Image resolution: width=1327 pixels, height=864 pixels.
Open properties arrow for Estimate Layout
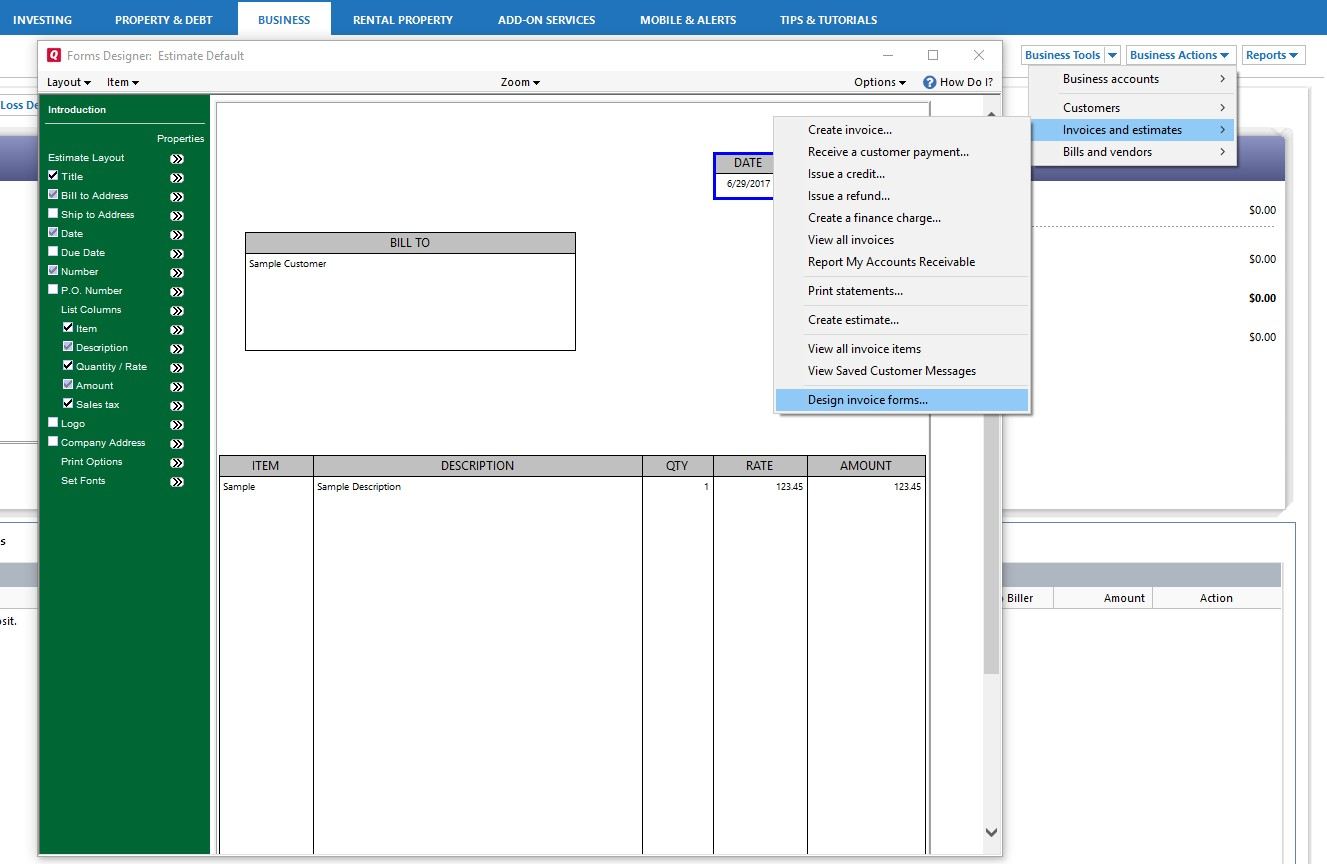[x=177, y=159]
